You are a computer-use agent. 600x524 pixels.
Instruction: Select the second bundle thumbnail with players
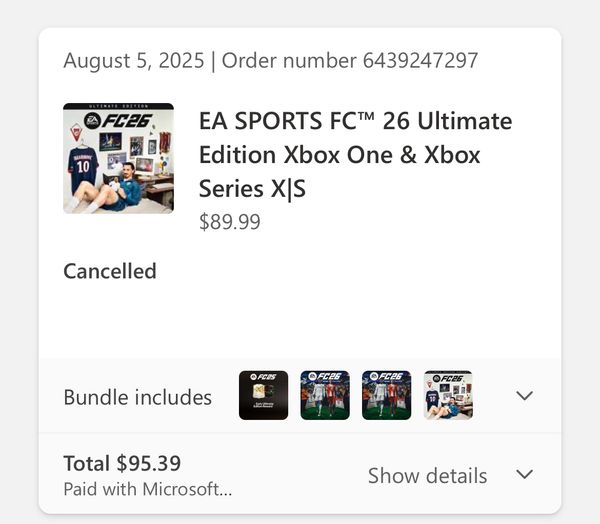click(325, 395)
